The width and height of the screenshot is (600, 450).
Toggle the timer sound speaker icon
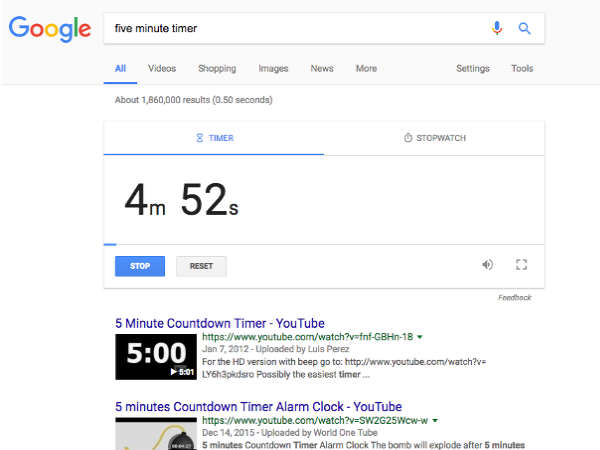point(487,264)
